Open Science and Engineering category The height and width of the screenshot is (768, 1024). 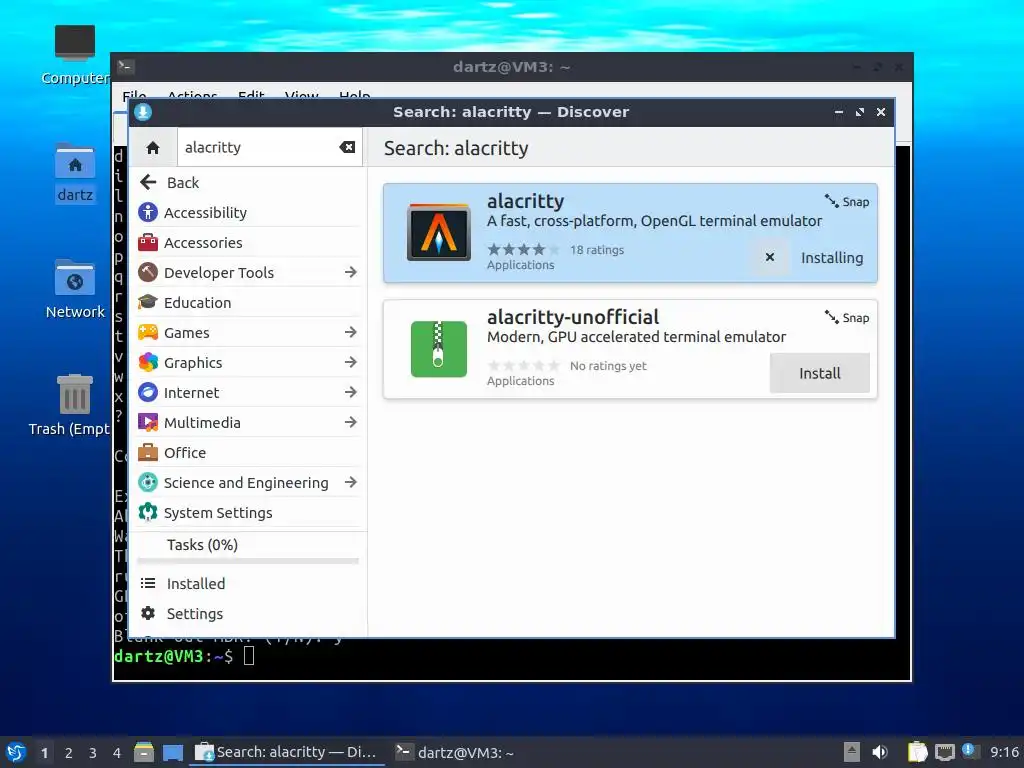pyautogui.click(x=248, y=483)
